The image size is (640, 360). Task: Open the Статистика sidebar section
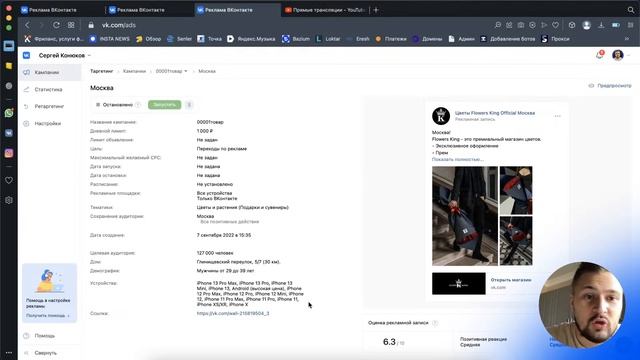click(x=48, y=89)
